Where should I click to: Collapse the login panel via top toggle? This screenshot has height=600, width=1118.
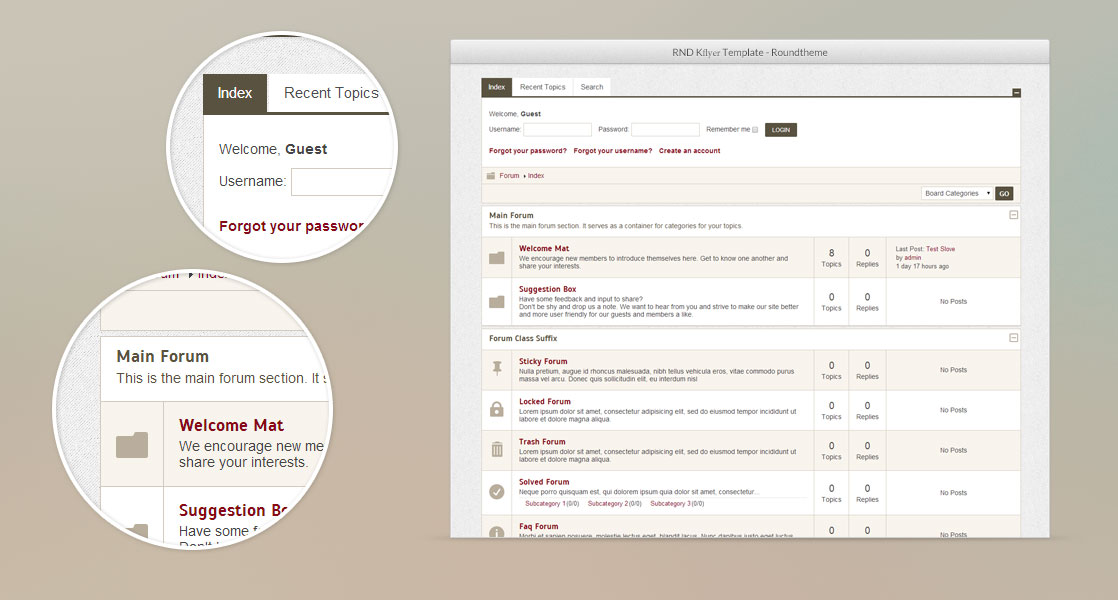pos(1017,93)
